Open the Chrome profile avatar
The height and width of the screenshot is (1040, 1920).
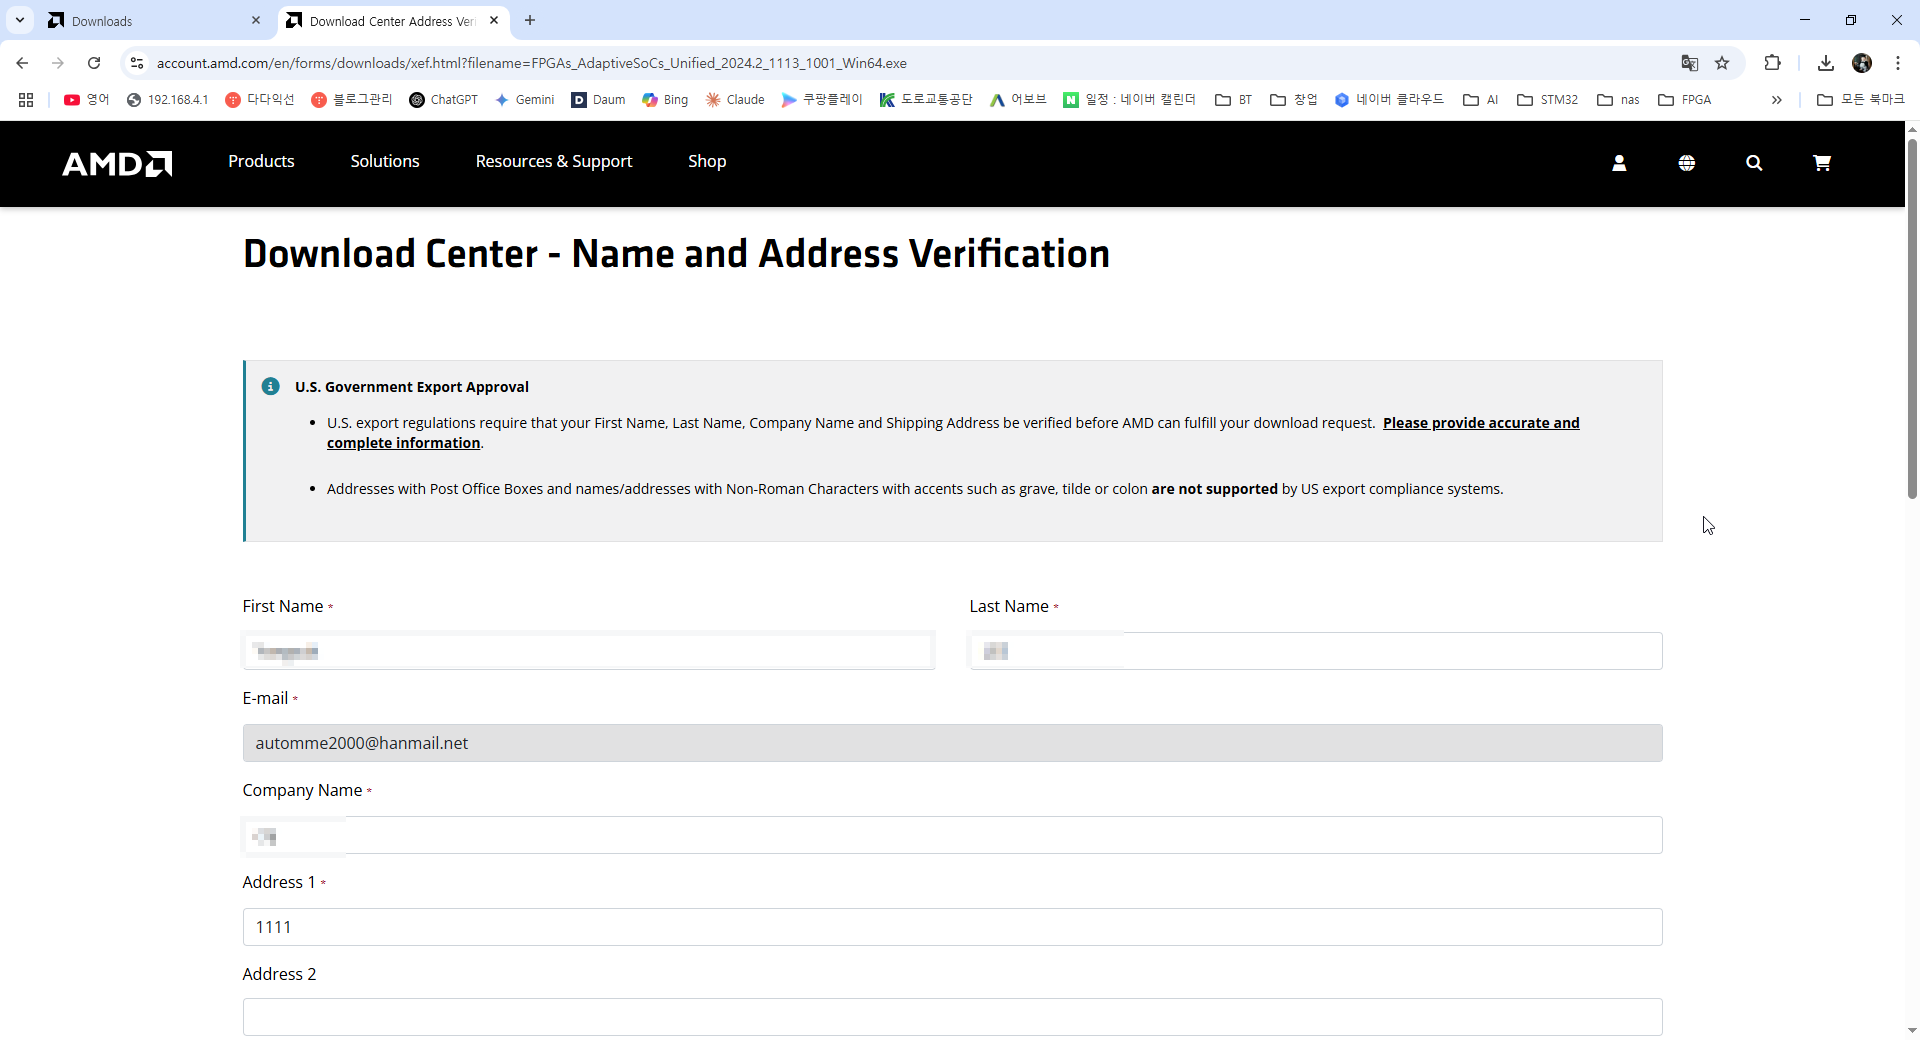point(1862,63)
